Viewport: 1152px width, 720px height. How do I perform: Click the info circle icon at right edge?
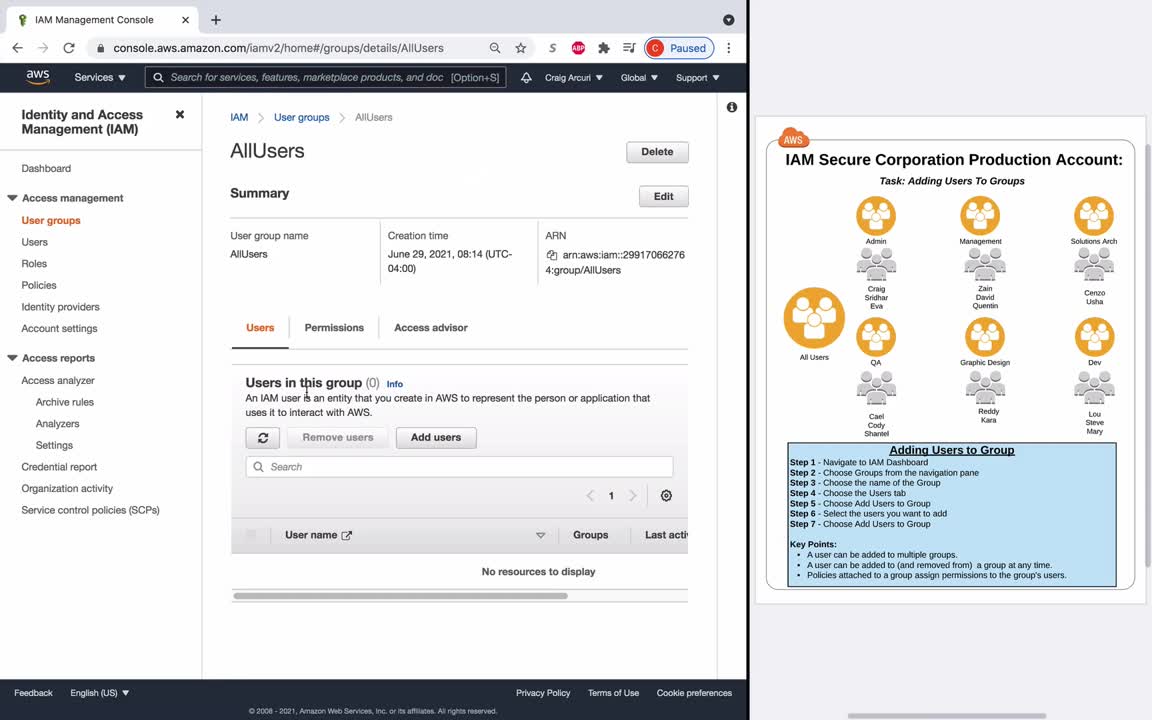pos(732,107)
